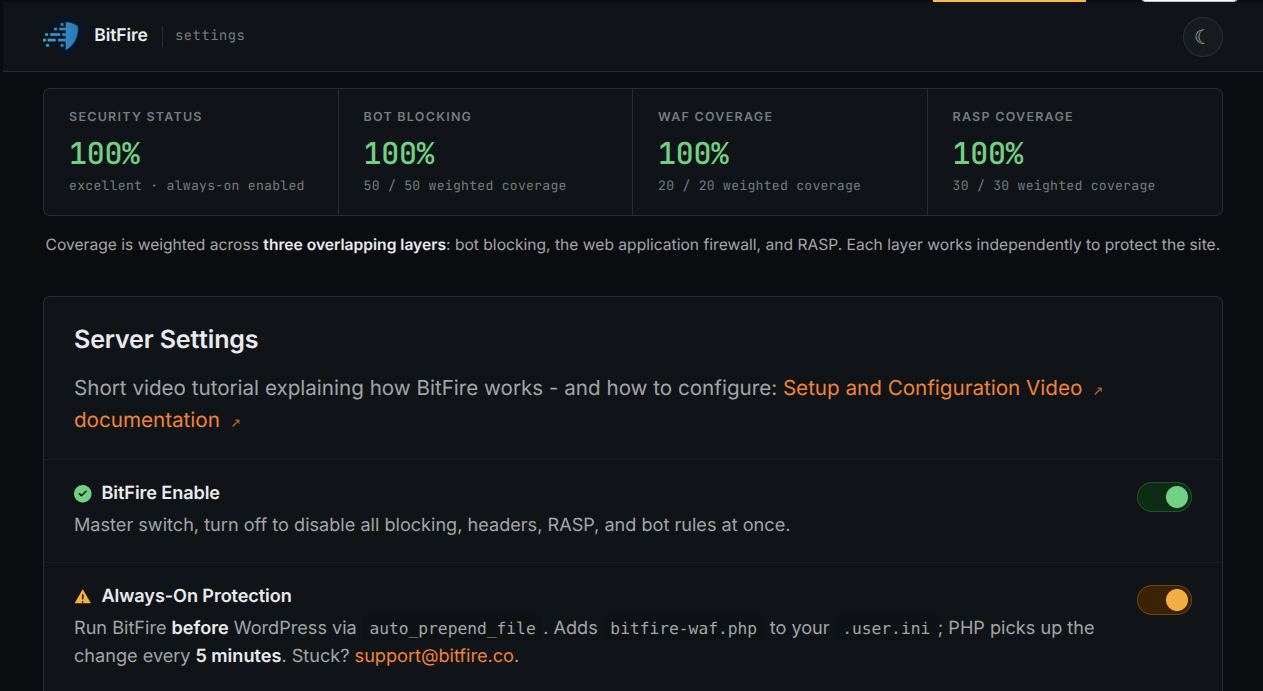
Task: Click the BitFire Enable setting title
Action: tap(161, 493)
